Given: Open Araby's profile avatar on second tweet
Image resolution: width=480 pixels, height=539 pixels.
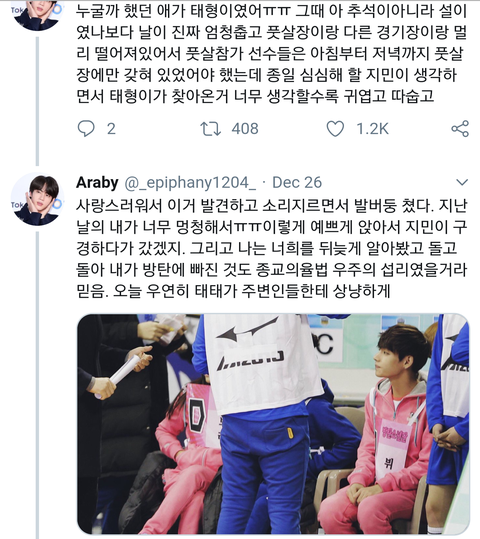Looking at the screenshot, I should pyautogui.click(x=38, y=199).
